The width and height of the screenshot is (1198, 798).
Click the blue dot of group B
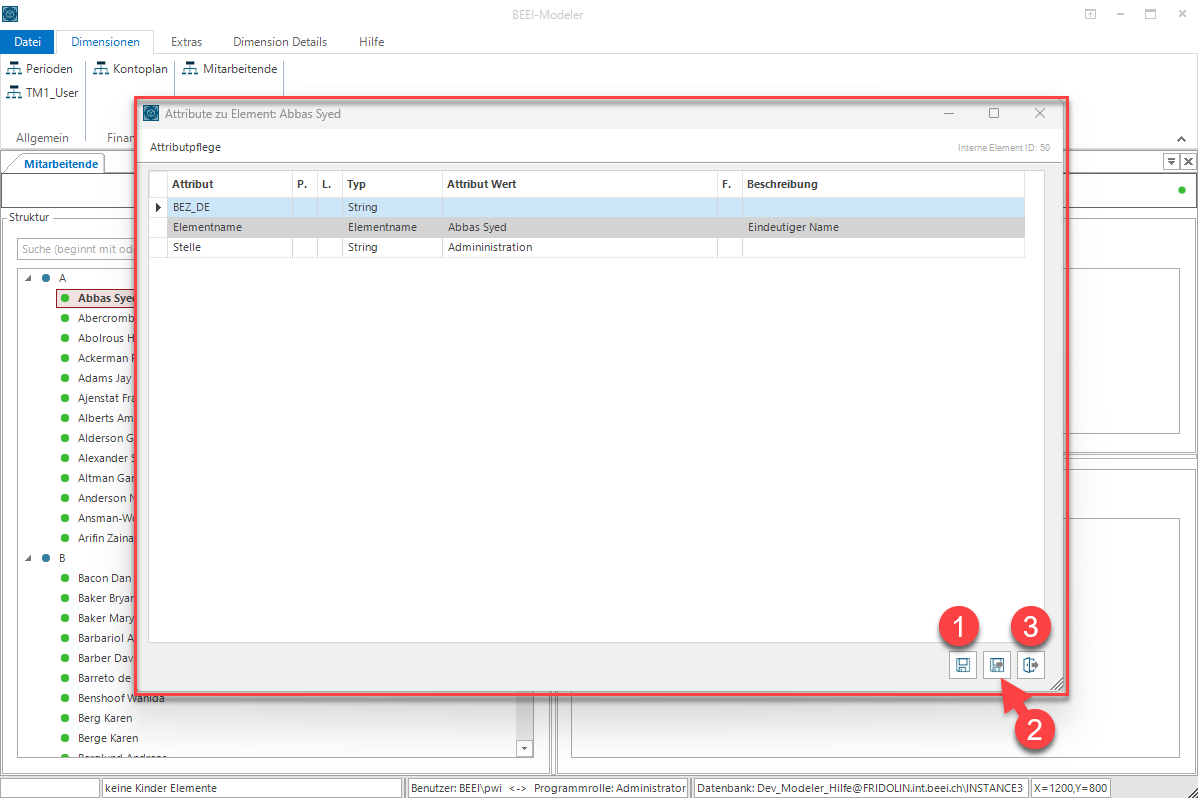pyautogui.click(x=46, y=558)
